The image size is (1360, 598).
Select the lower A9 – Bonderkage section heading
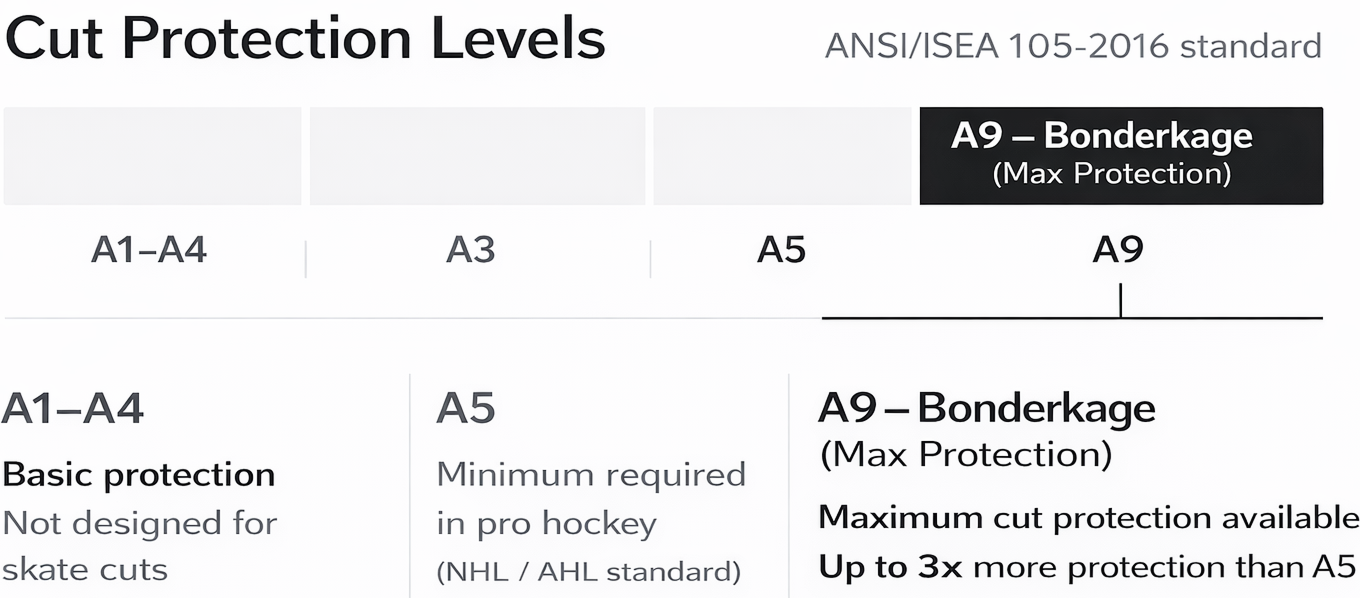tap(986, 408)
